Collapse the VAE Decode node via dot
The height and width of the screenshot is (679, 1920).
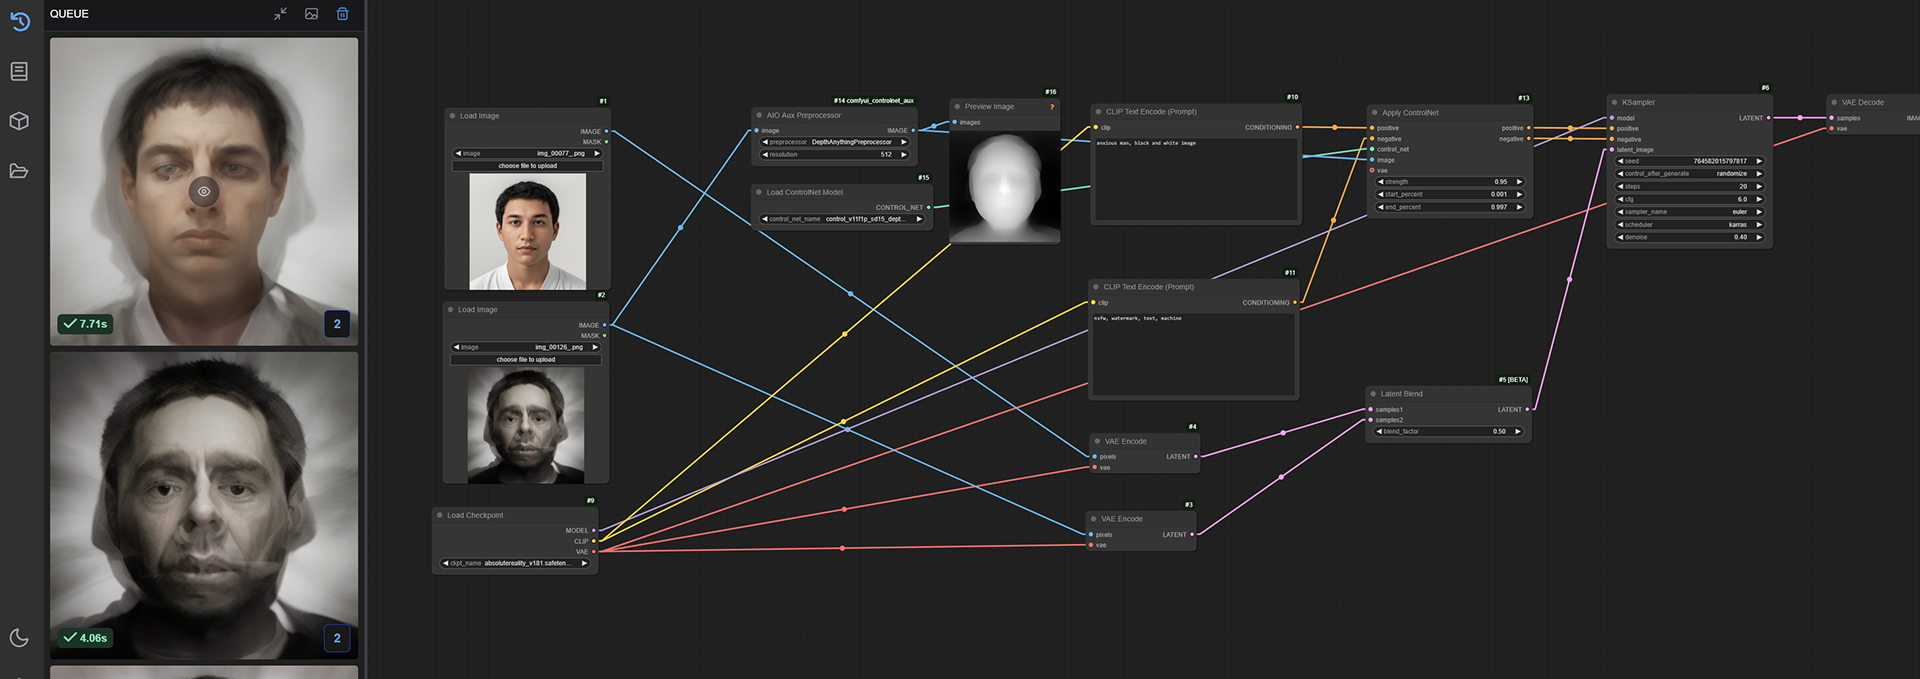pos(1834,102)
